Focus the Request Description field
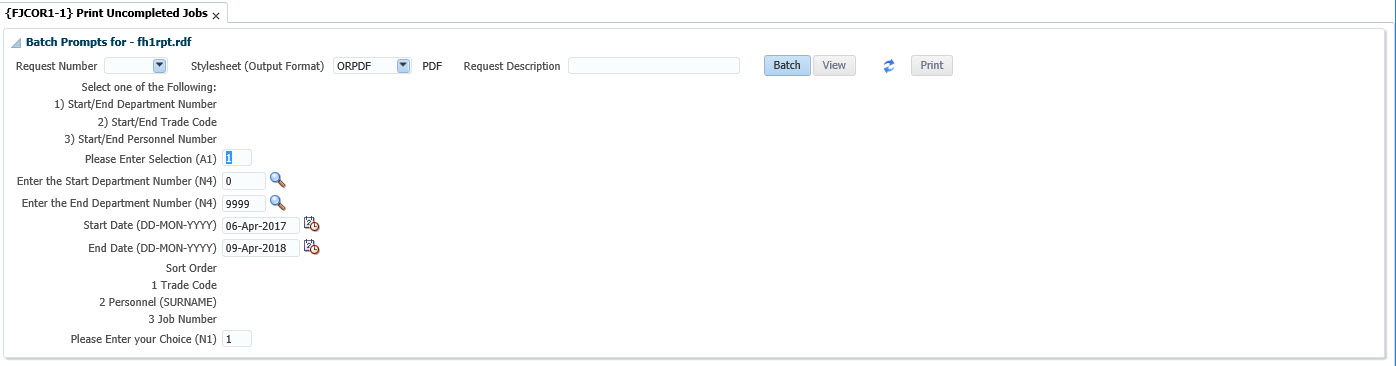This screenshot has width=1396, height=366. tap(654, 66)
